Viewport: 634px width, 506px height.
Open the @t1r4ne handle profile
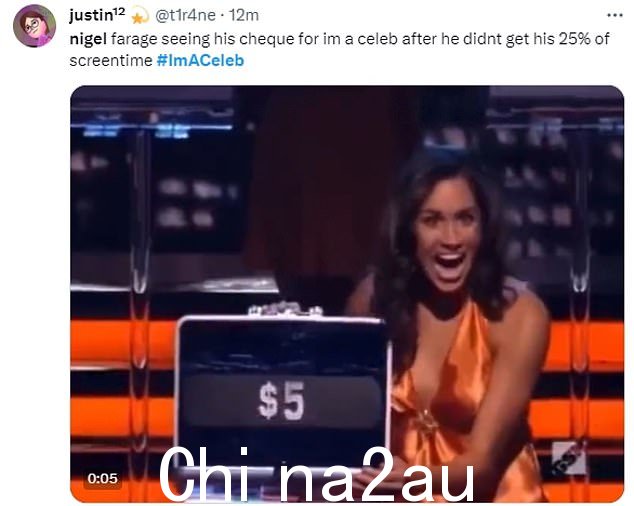[186, 15]
